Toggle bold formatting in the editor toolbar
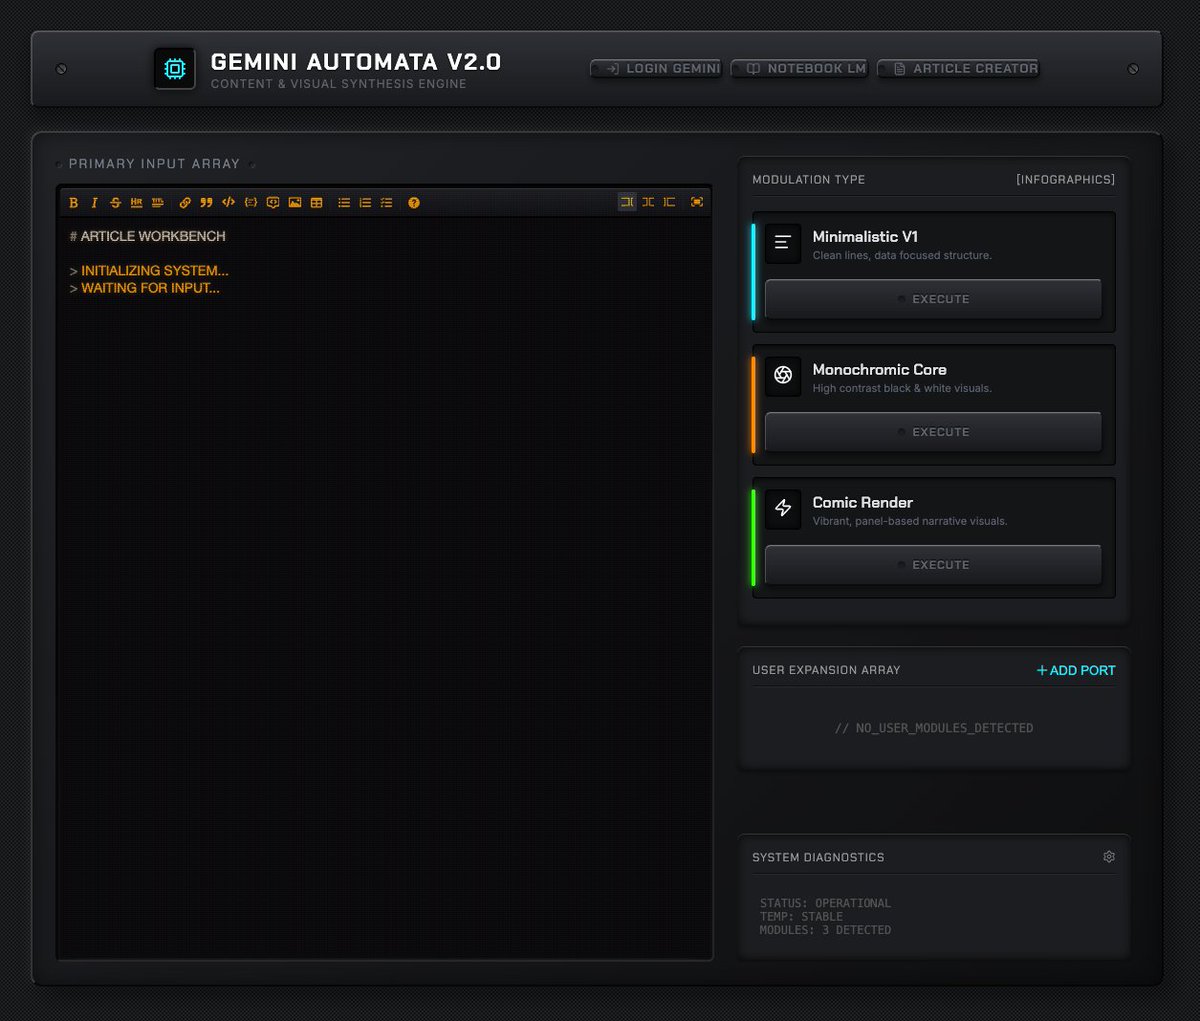The width and height of the screenshot is (1200, 1021). [73, 203]
